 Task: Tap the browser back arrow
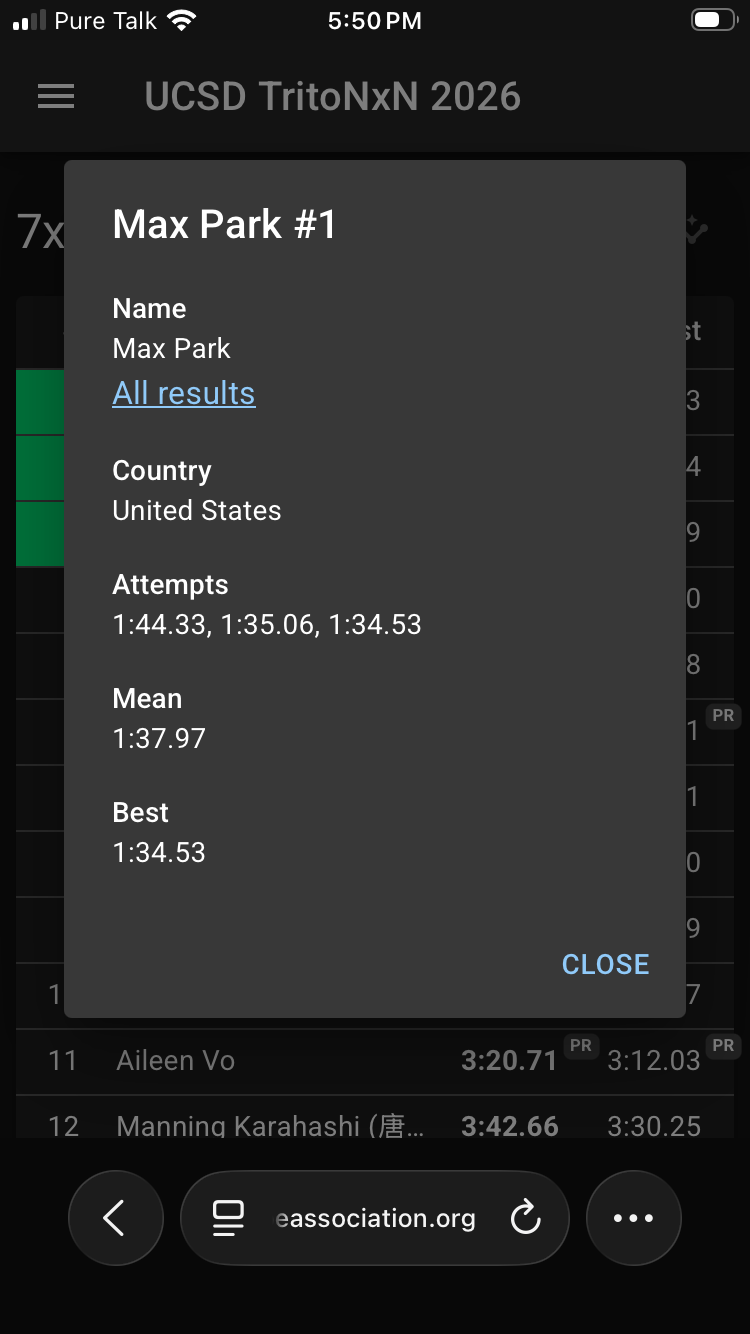pos(115,1218)
